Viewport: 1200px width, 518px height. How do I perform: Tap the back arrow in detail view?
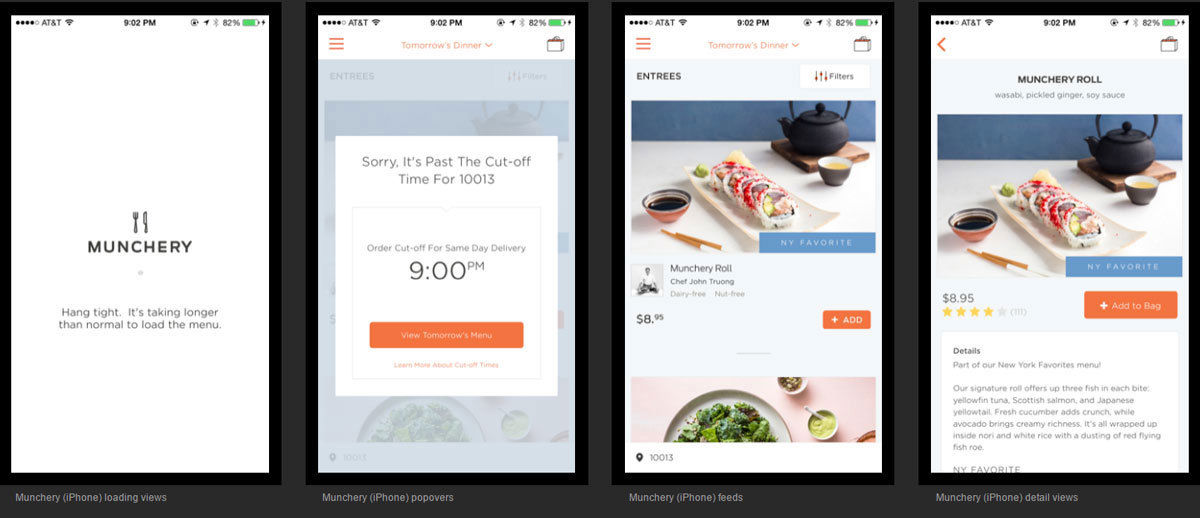click(x=941, y=44)
